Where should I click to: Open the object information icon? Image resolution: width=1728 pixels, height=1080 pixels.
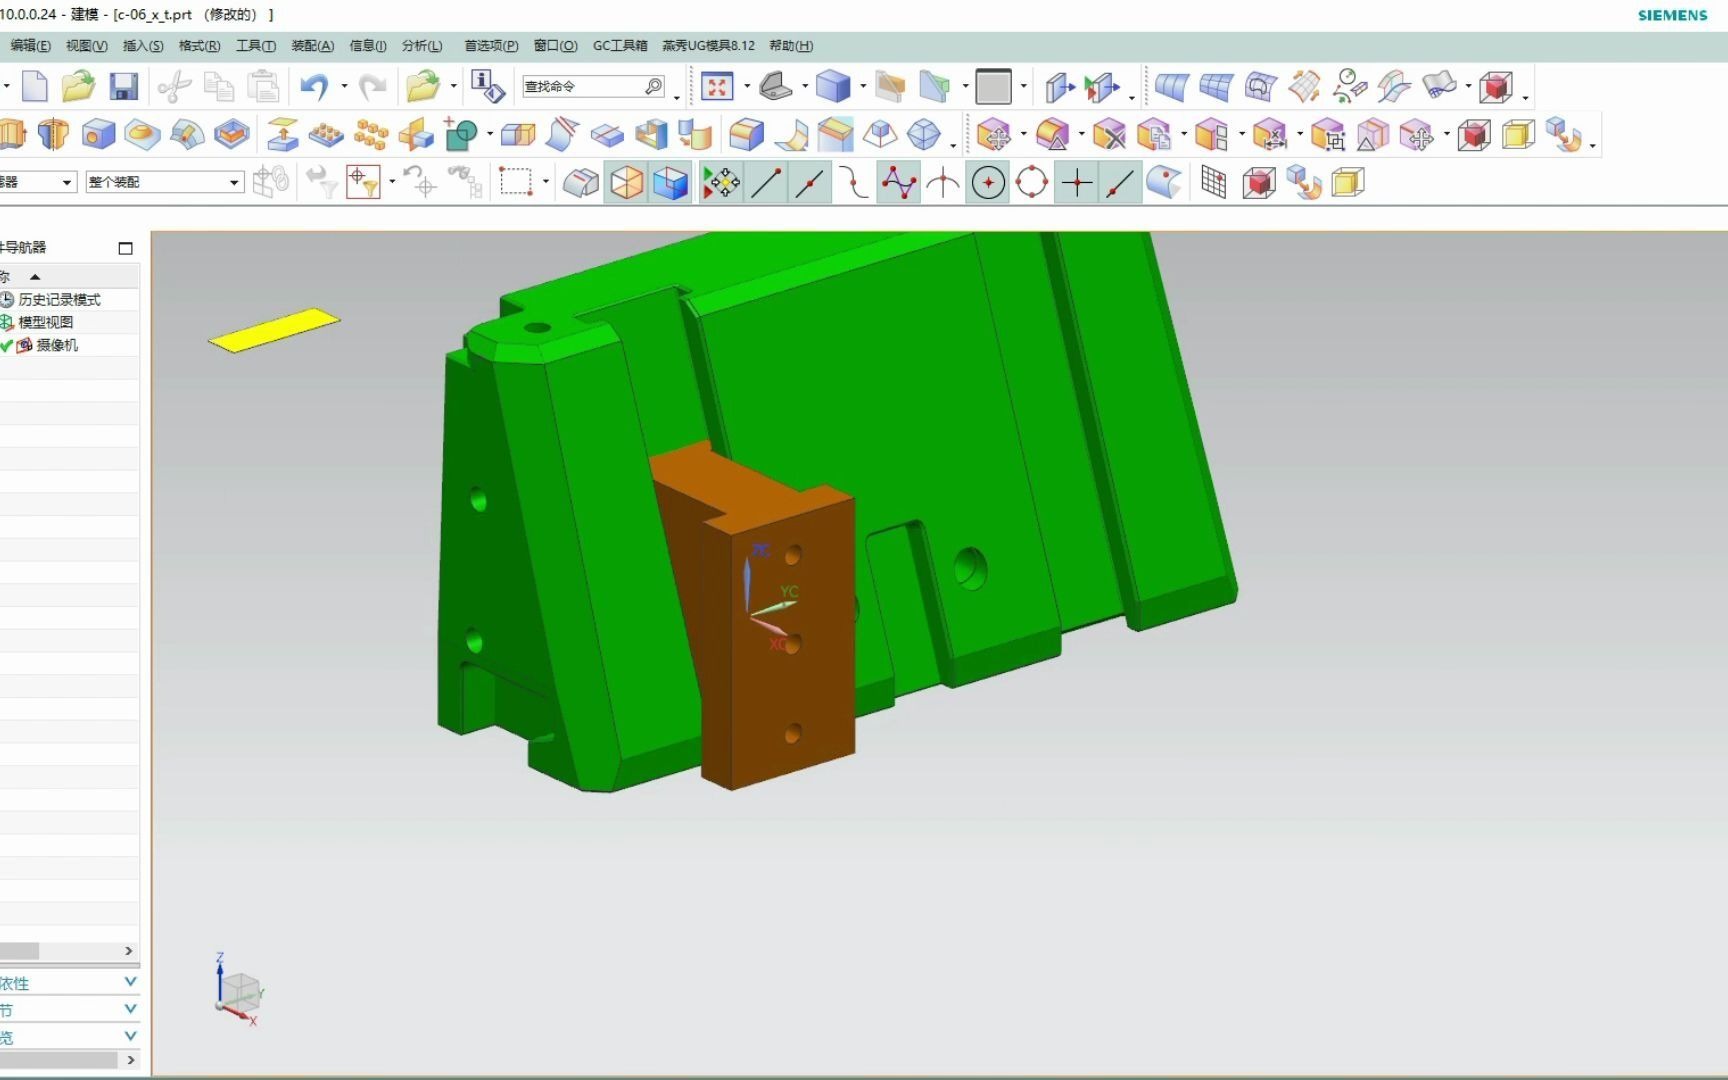[487, 87]
